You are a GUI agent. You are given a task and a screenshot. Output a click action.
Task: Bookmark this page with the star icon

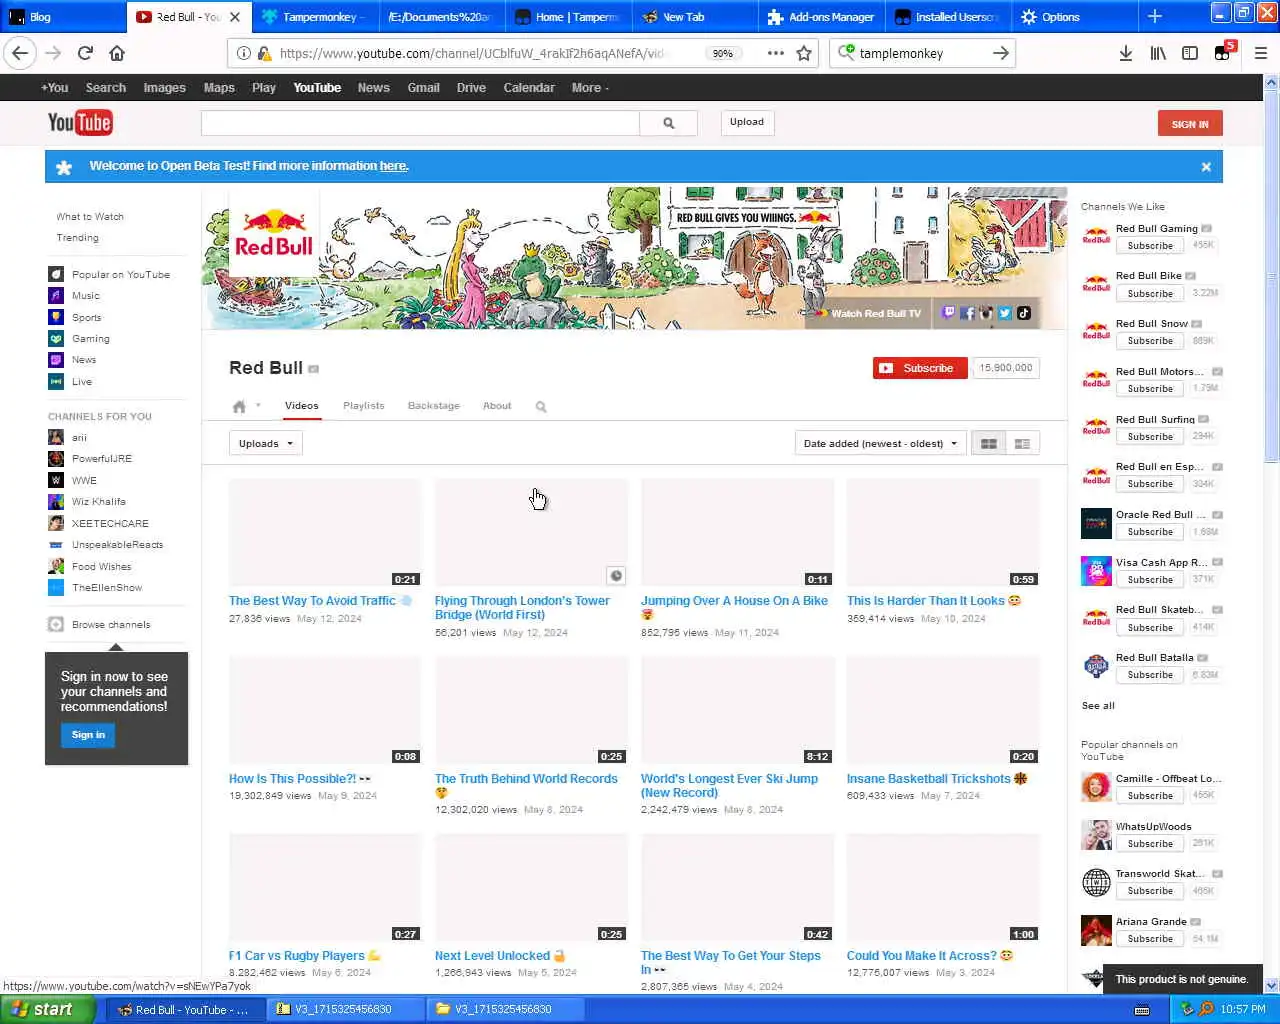point(804,53)
